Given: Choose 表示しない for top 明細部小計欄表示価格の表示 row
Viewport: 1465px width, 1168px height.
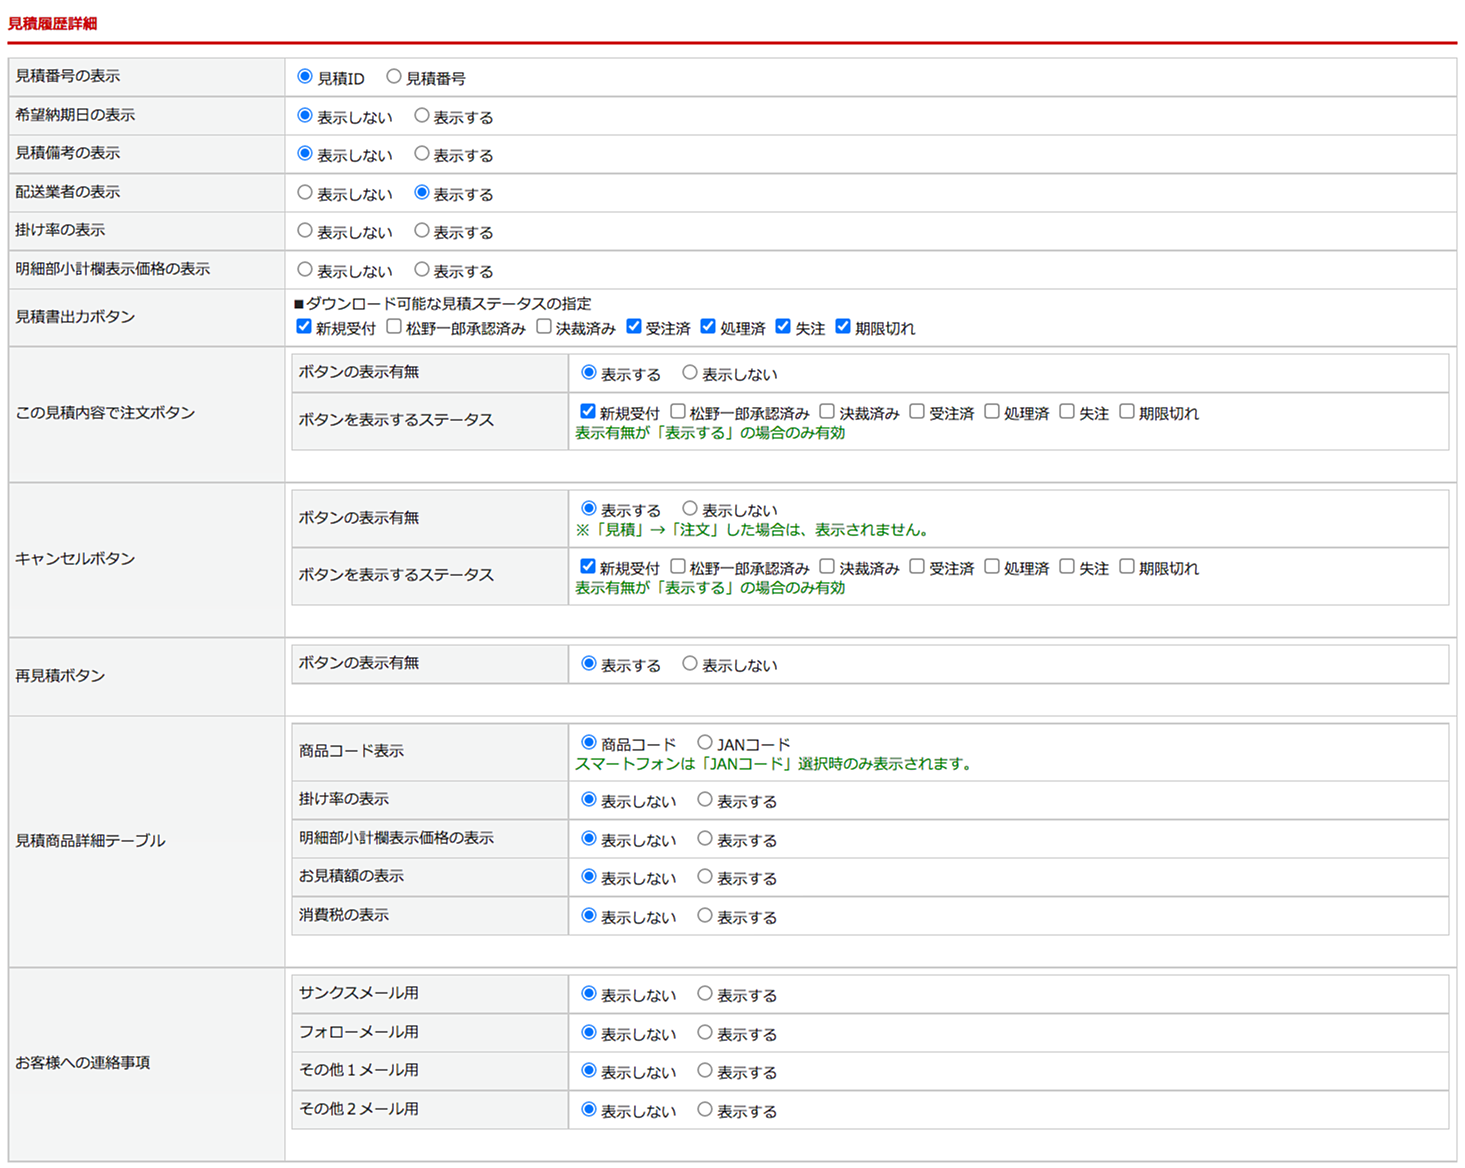Looking at the screenshot, I should (305, 270).
